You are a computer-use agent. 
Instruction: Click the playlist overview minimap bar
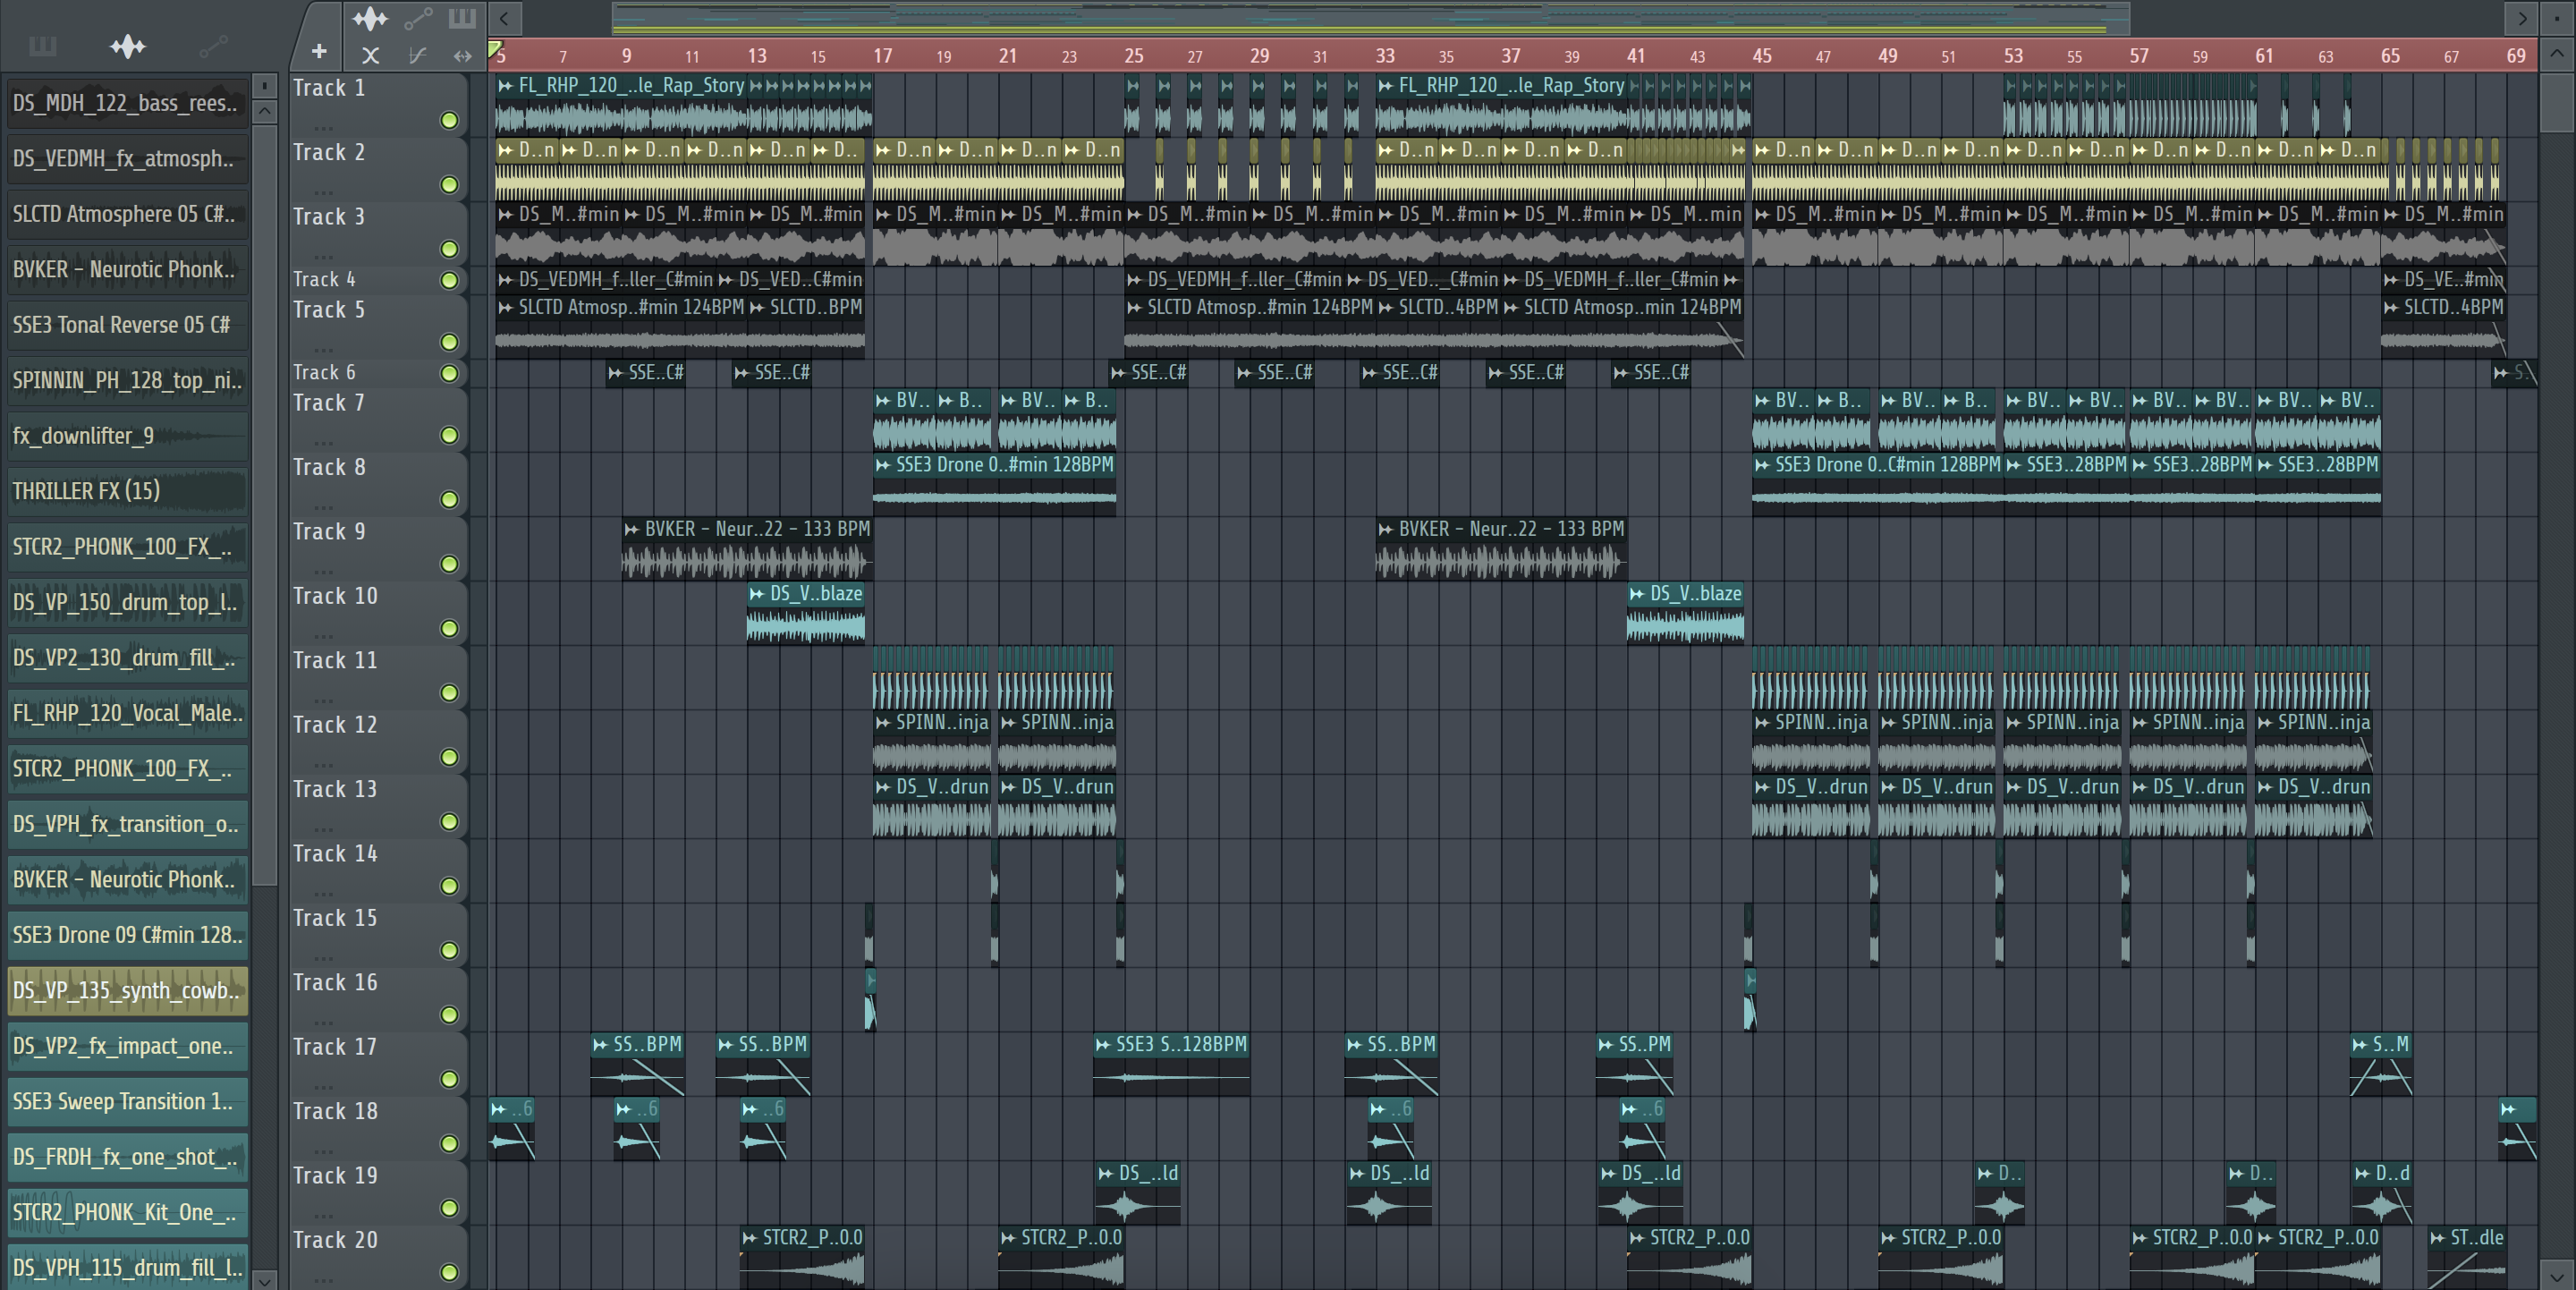[x=1370, y=18]
